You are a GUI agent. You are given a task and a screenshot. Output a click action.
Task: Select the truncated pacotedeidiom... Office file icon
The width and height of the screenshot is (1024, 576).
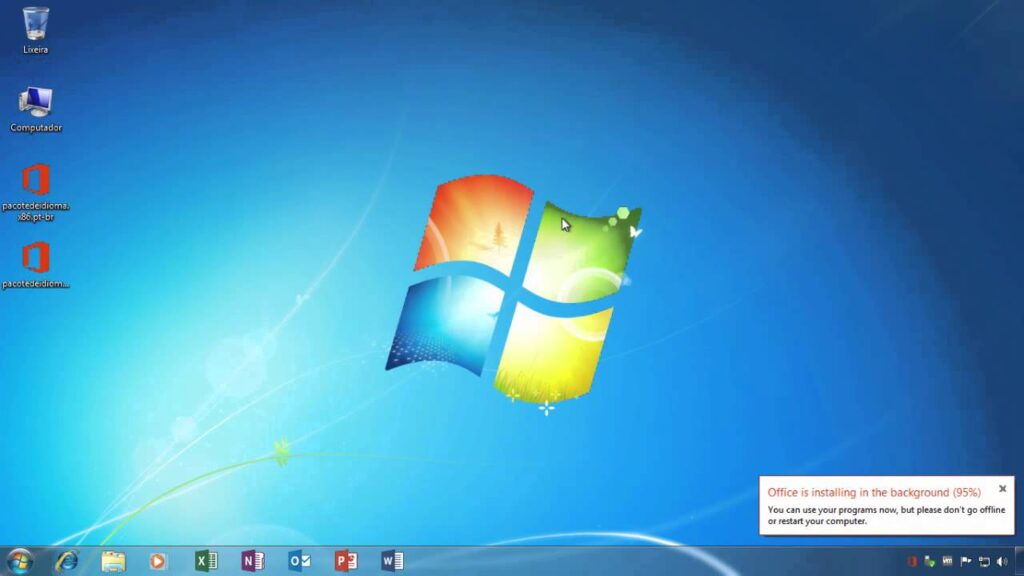(35, 264)
